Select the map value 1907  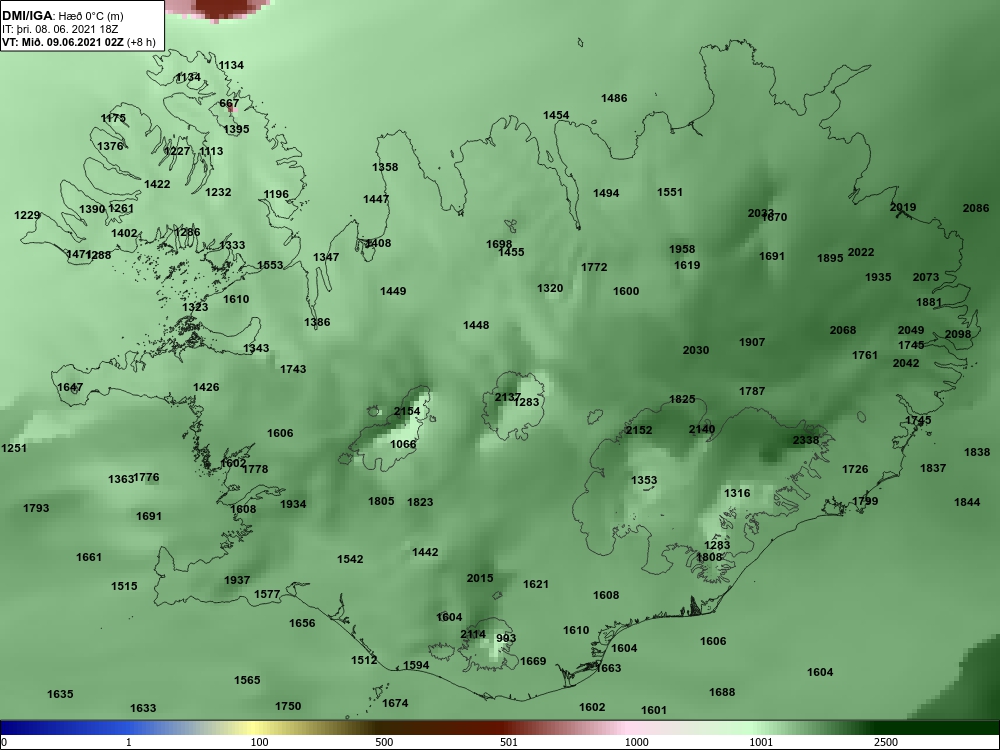point(752,342)
